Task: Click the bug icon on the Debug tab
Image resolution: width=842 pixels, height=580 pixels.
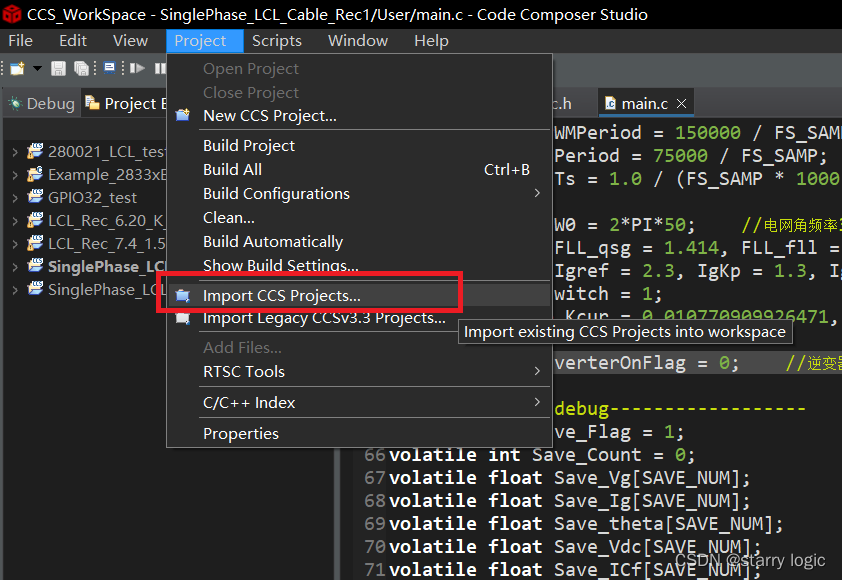Action: click(16, 103)
